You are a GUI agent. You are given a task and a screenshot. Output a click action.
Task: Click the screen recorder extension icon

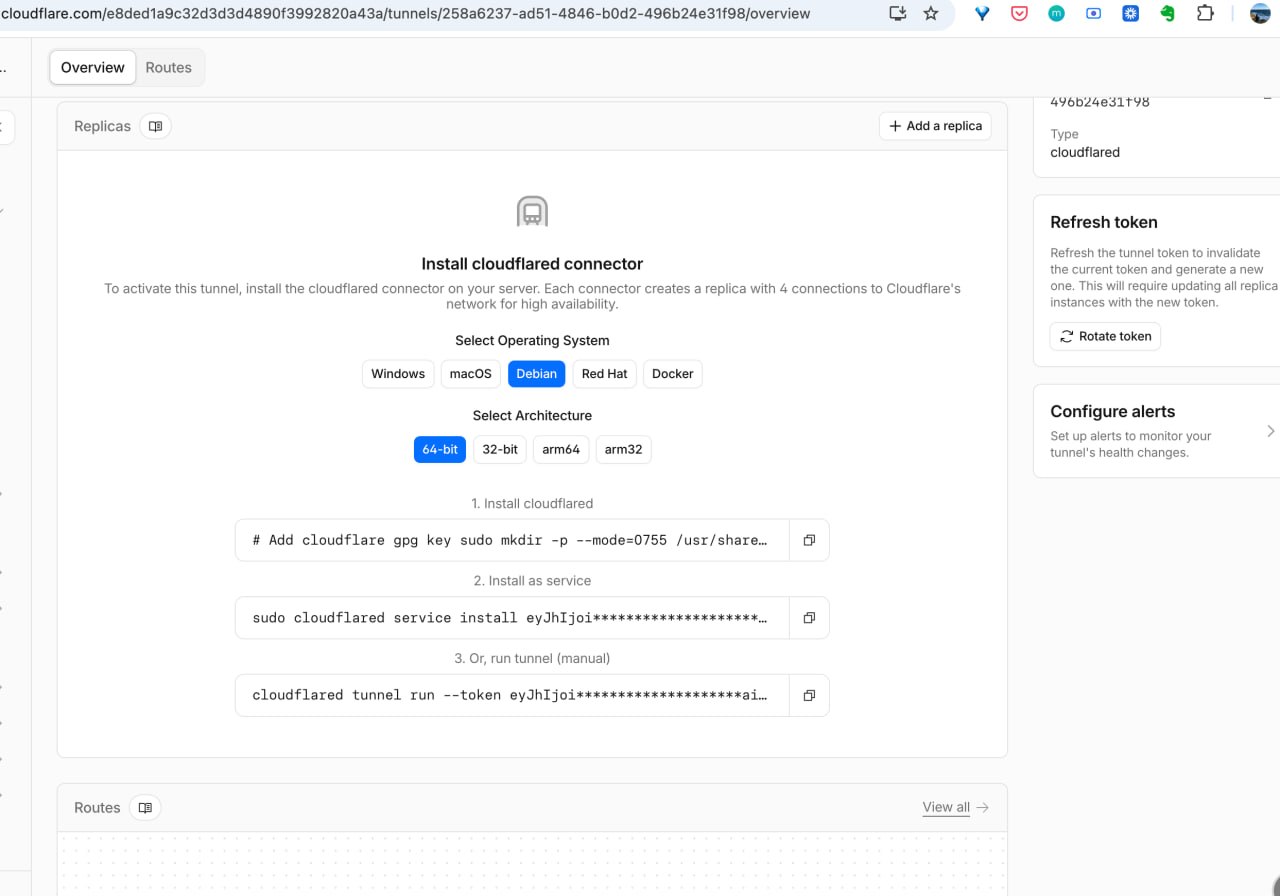[x=1093, y=14]
